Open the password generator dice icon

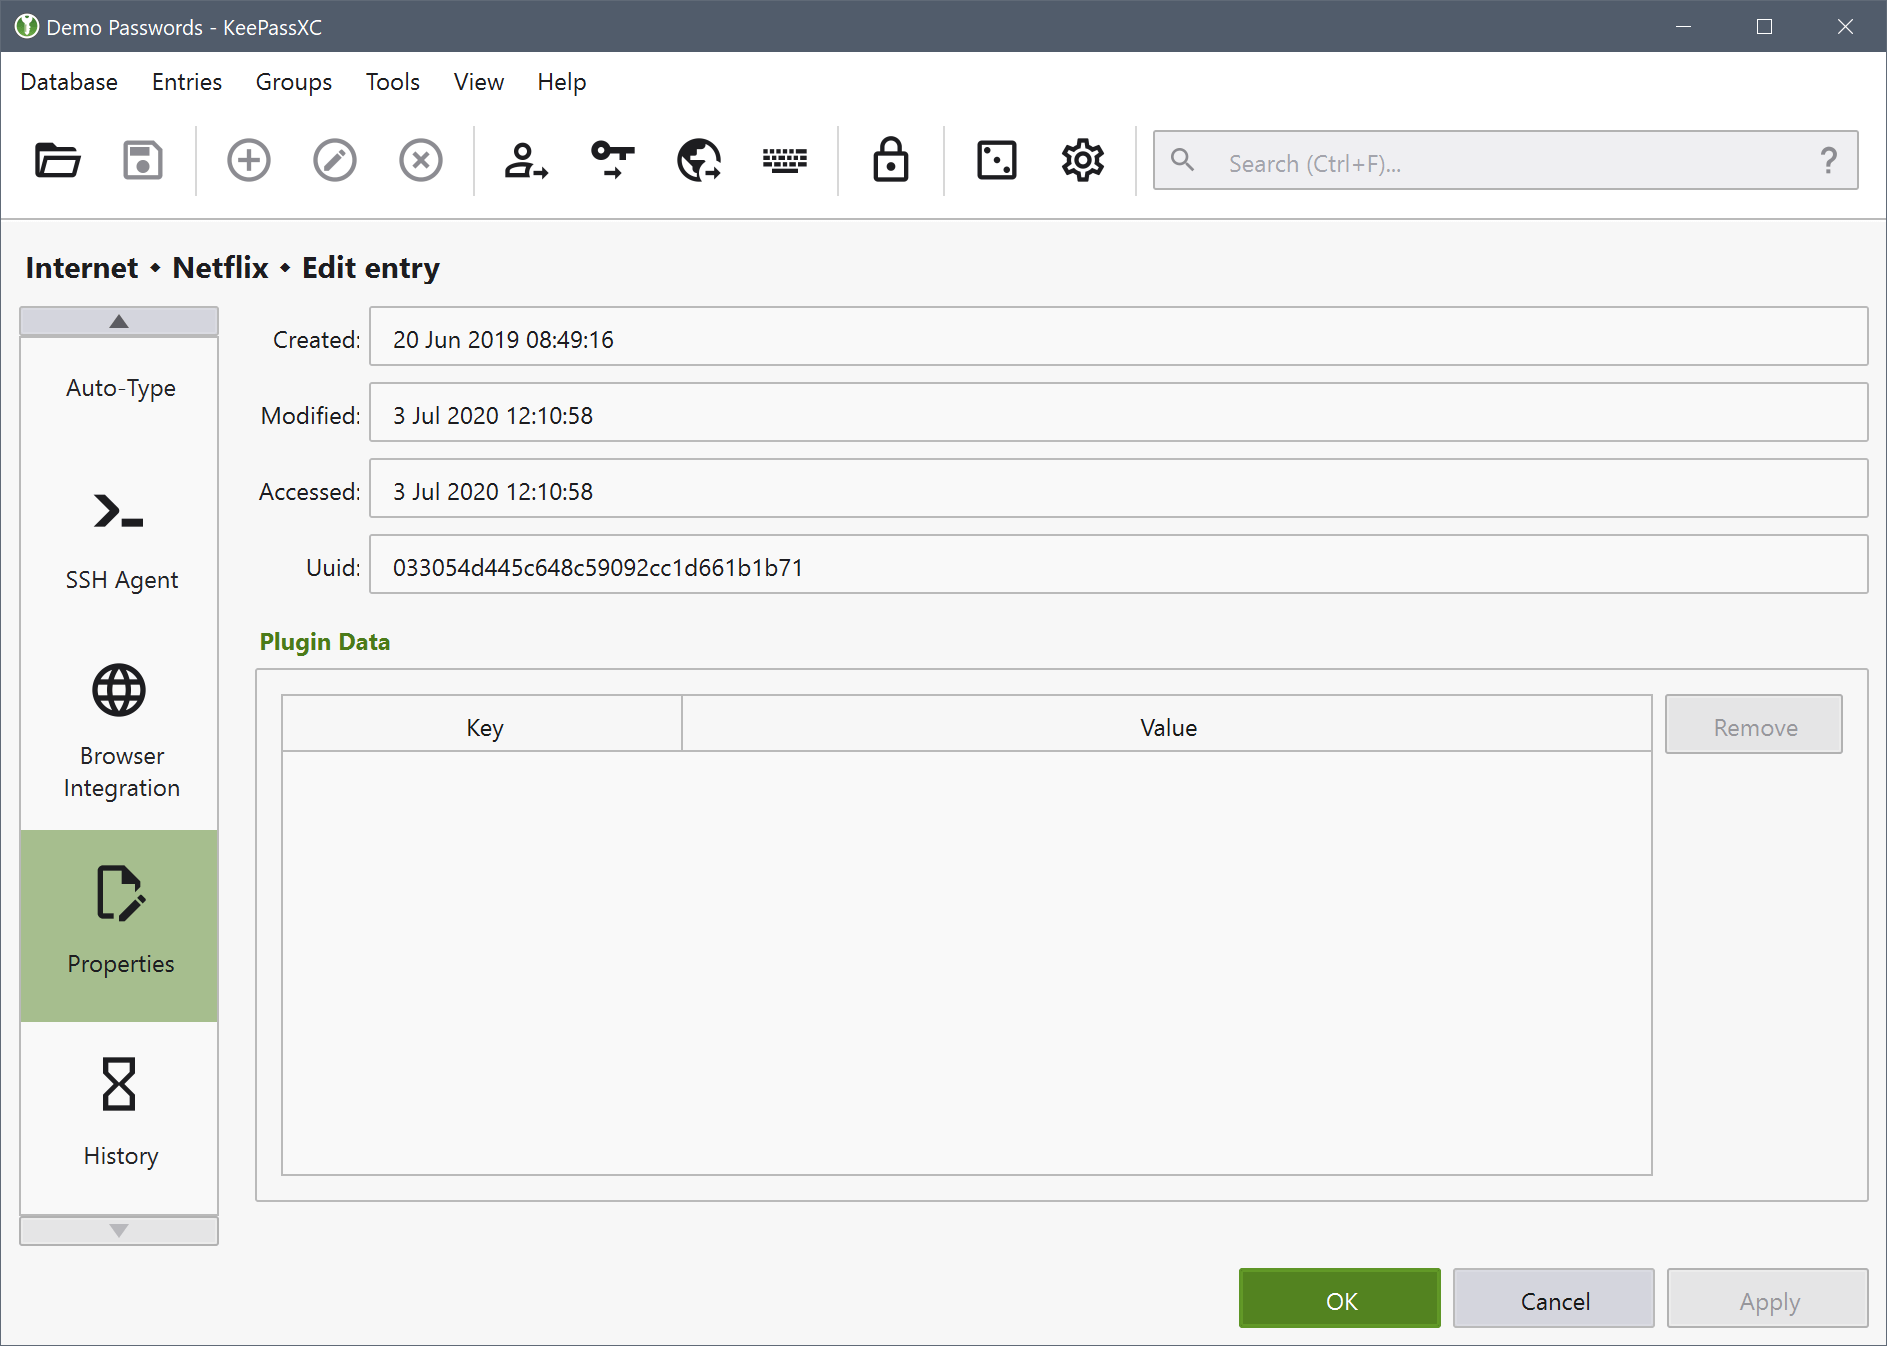point(996,160)
